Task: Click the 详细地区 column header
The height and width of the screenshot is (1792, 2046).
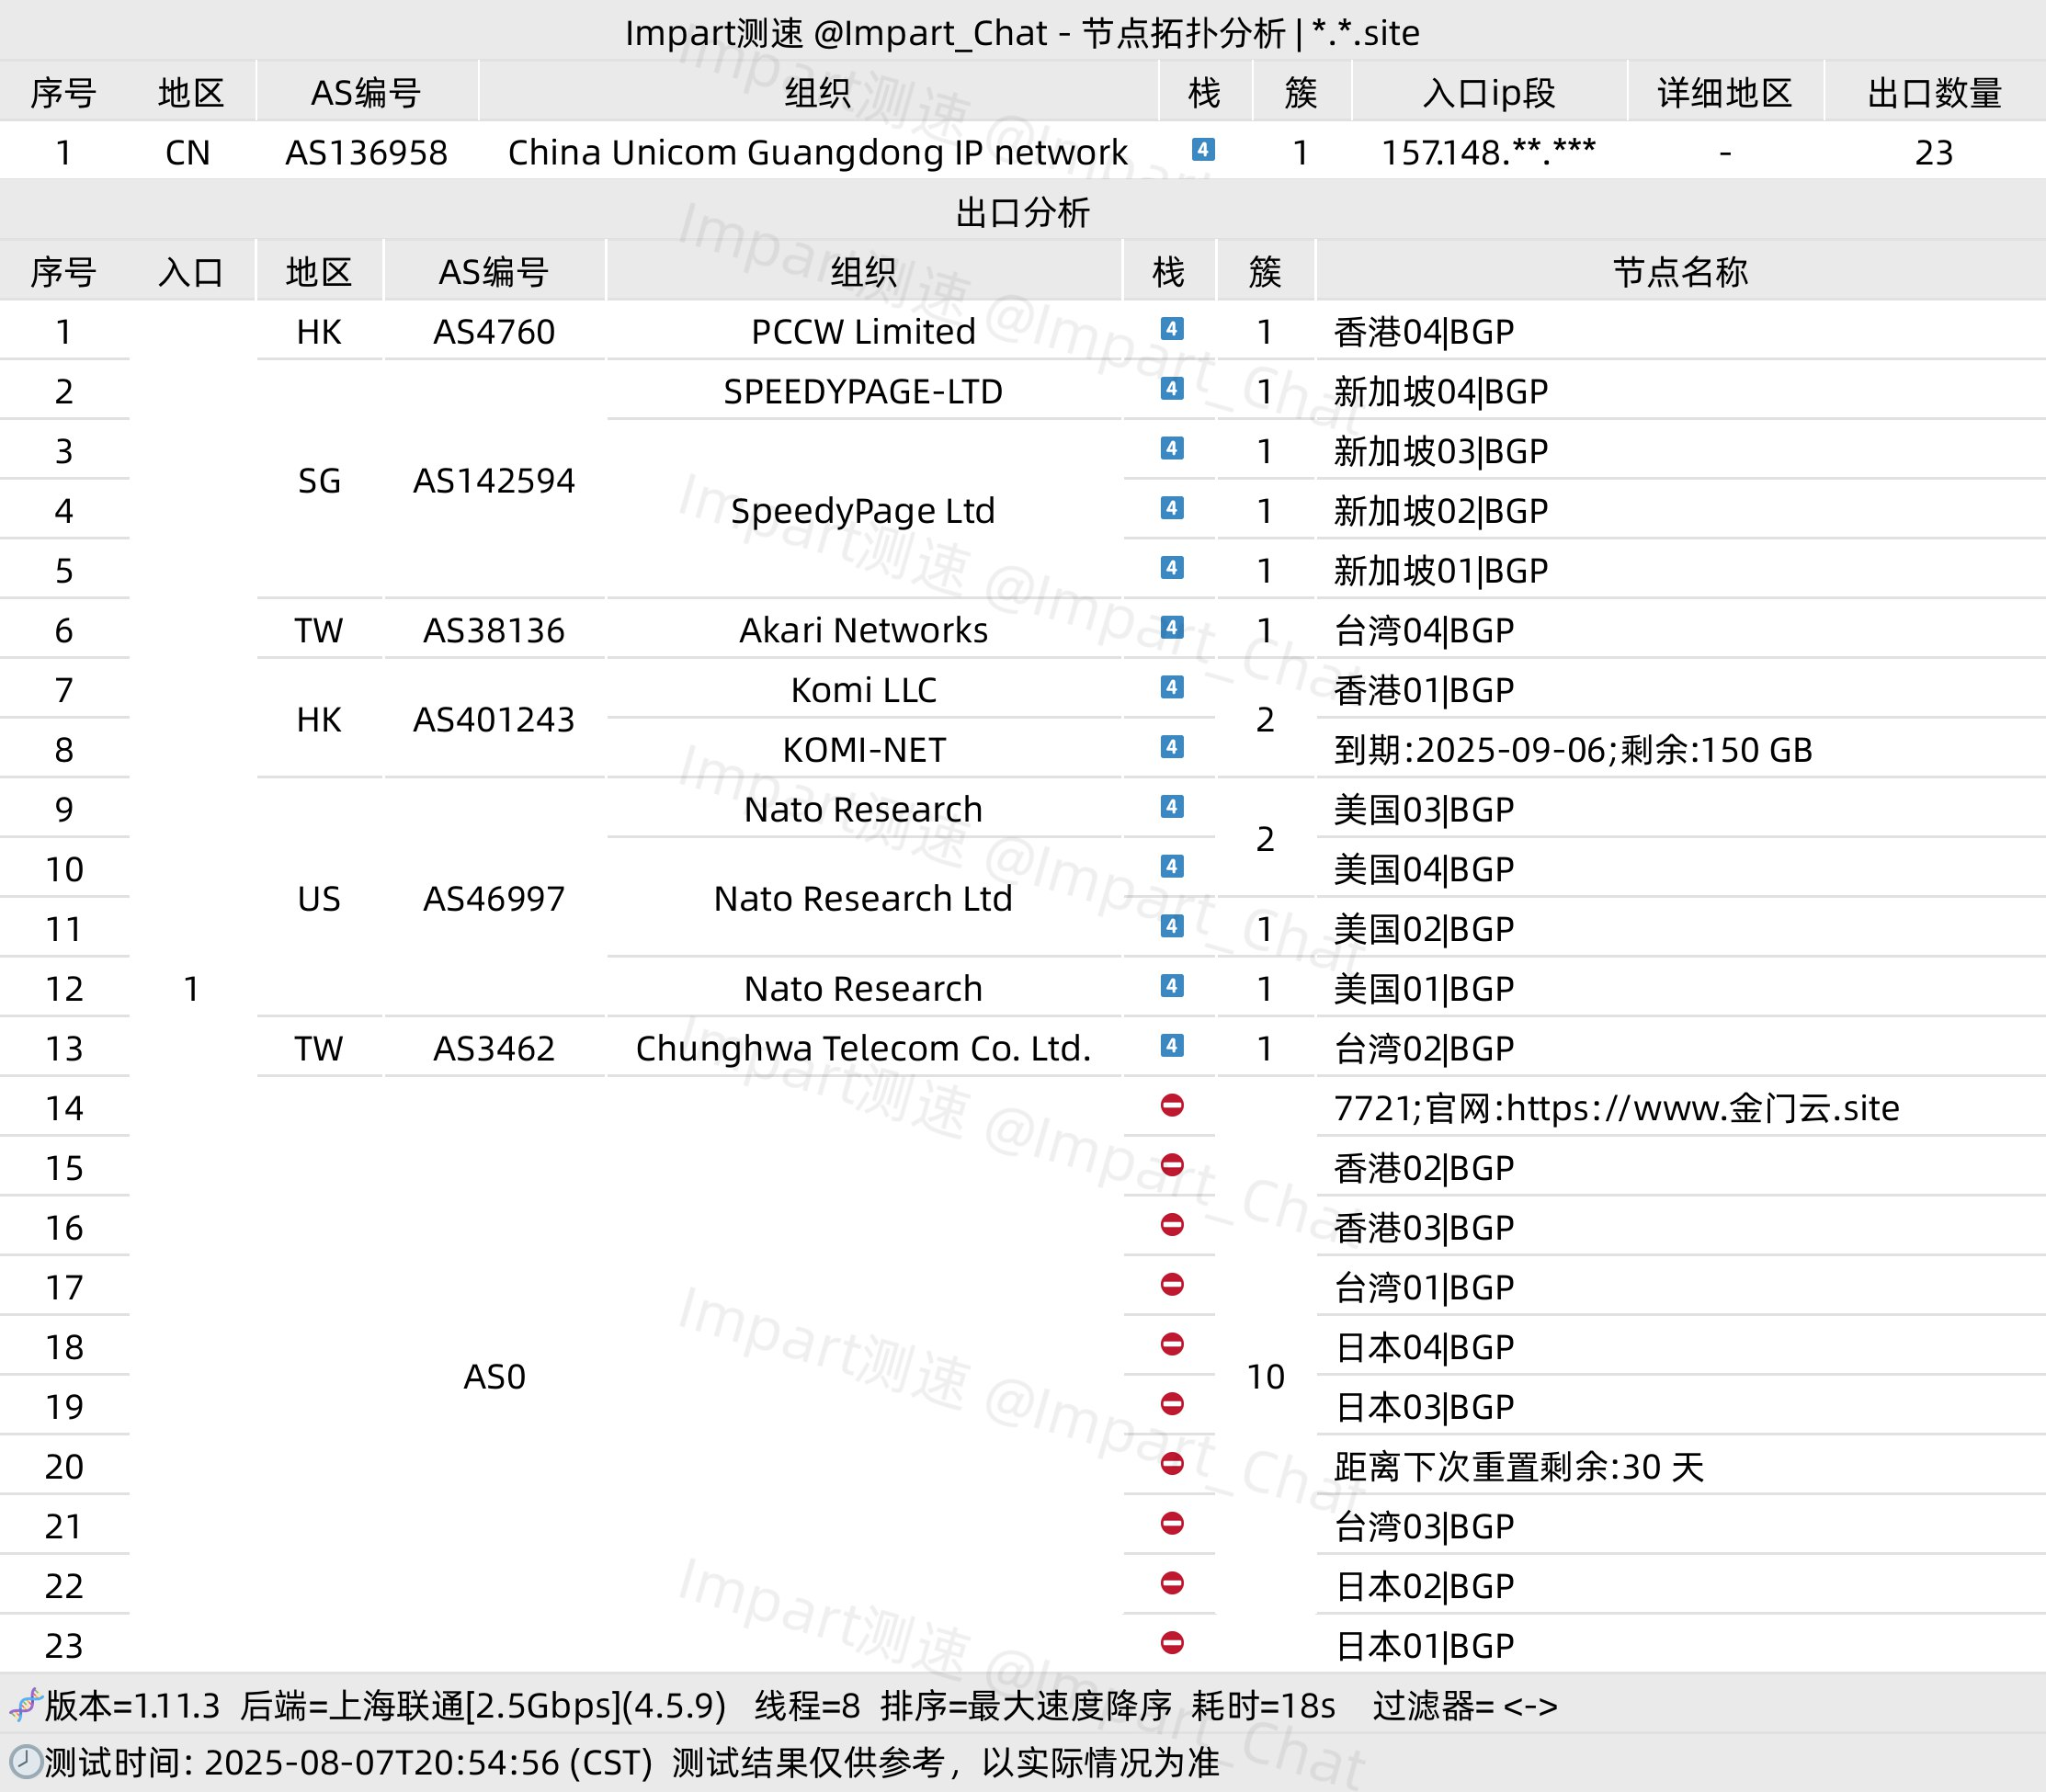Action: click(1725, 93)
